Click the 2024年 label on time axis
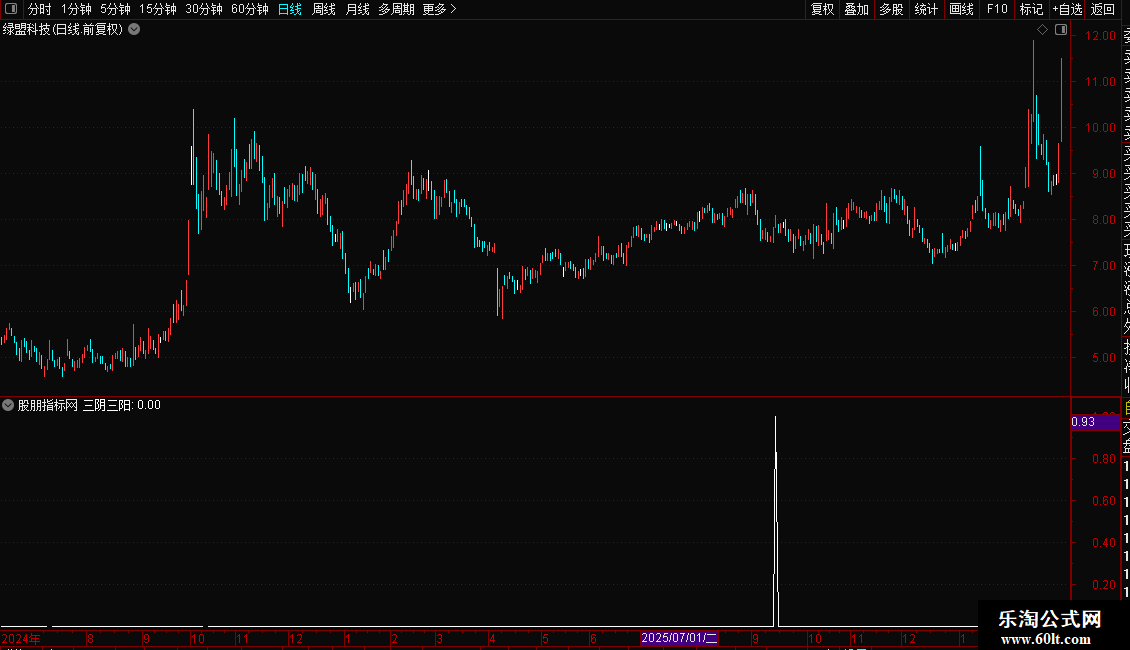Image resolution: width=1130 pixels, height=650 pixels. 21,638
